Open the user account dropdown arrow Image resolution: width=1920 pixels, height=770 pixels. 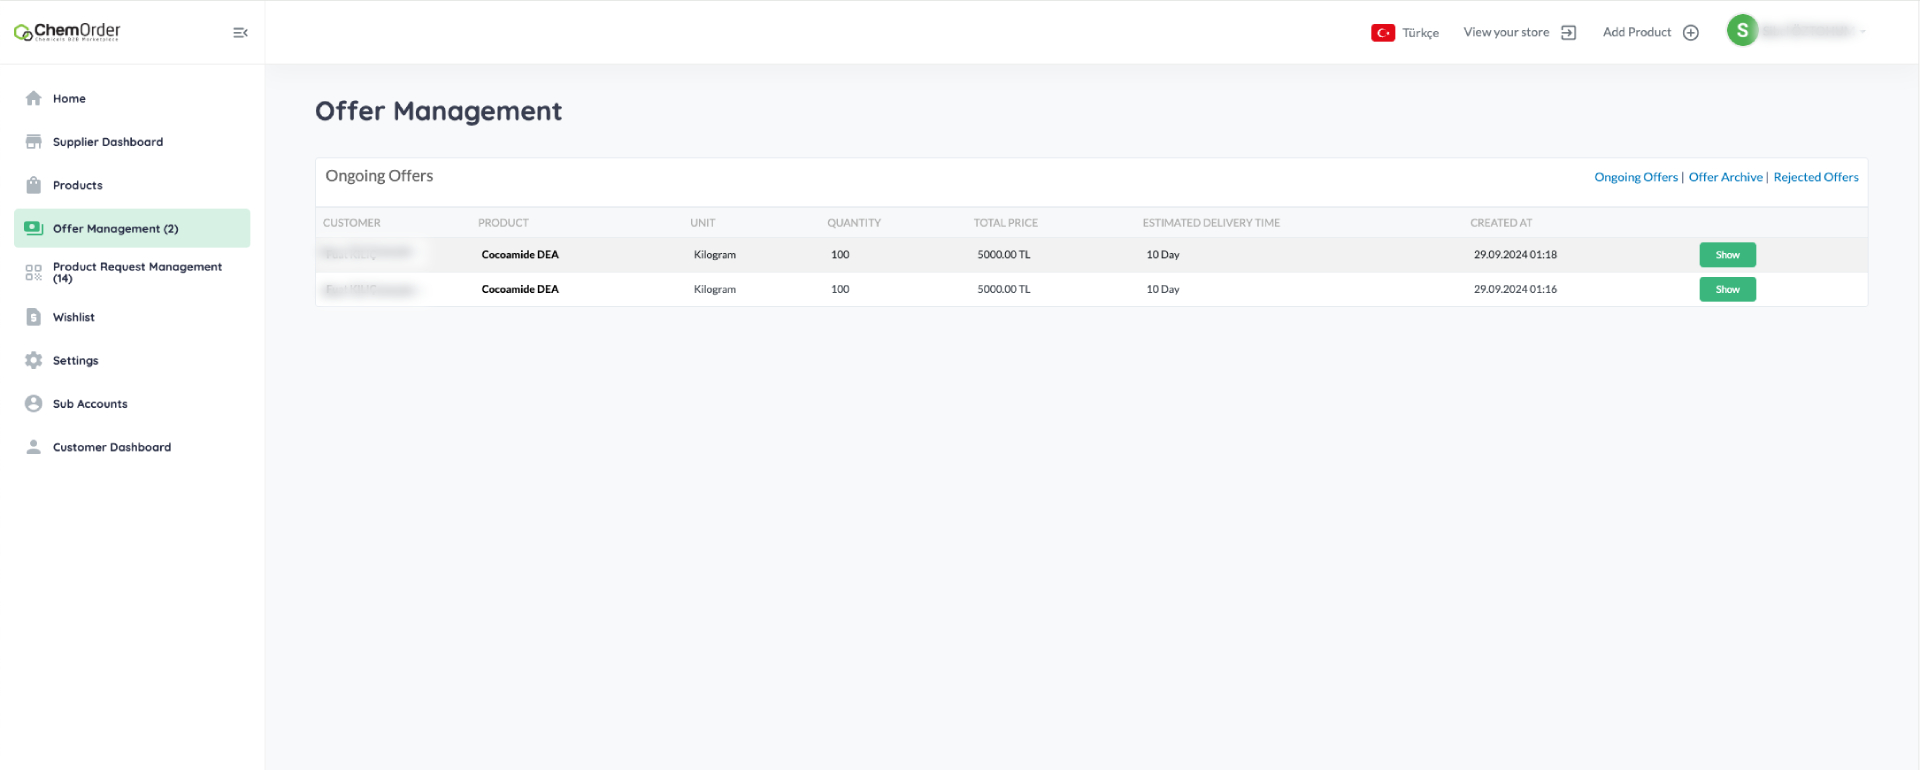coord(1863,32)
